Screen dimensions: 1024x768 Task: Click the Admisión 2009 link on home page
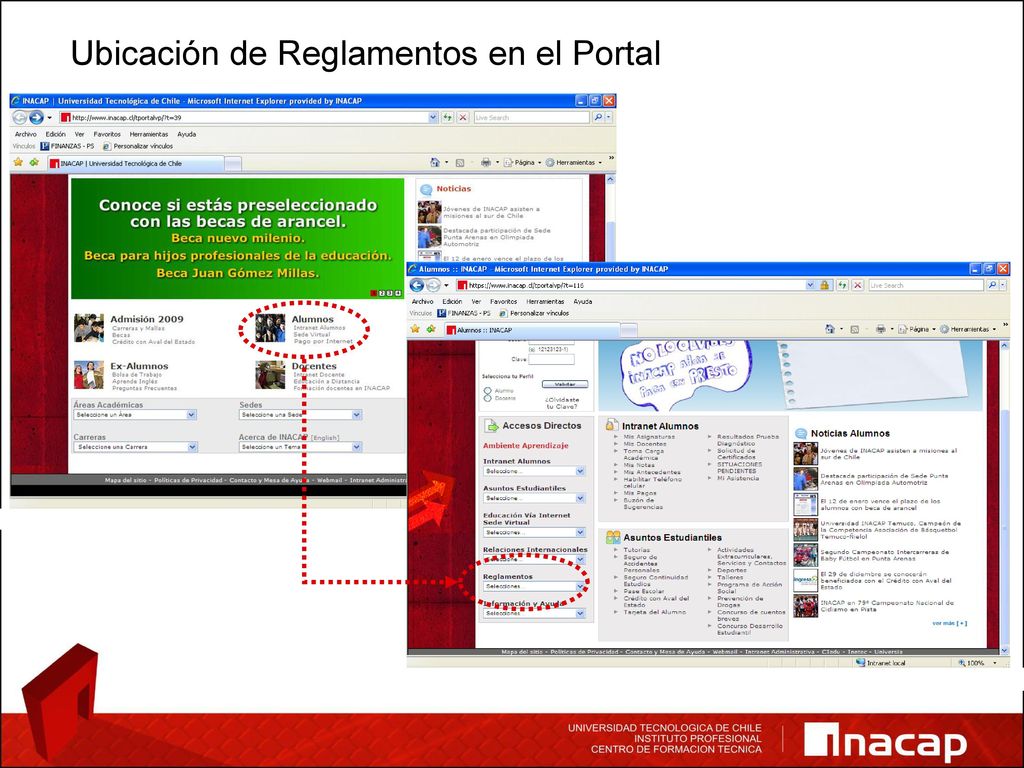(x=147, y=319)
